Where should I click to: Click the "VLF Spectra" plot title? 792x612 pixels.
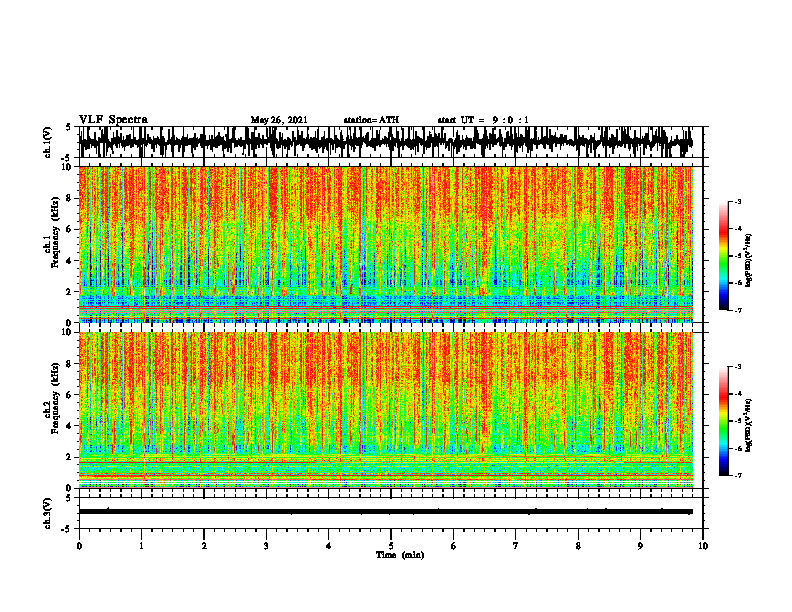[113, 120]
